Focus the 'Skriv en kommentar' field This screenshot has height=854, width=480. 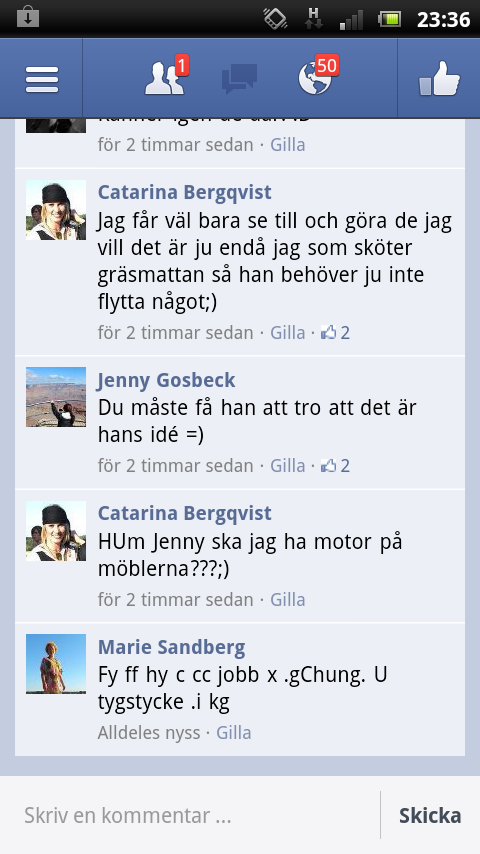(x=191, y=815)
